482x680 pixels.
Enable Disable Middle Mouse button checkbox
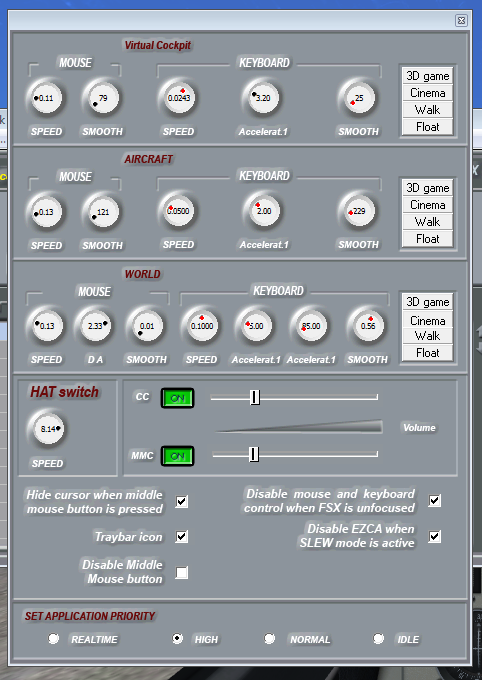pyautogui.click(x=182, y=572)
